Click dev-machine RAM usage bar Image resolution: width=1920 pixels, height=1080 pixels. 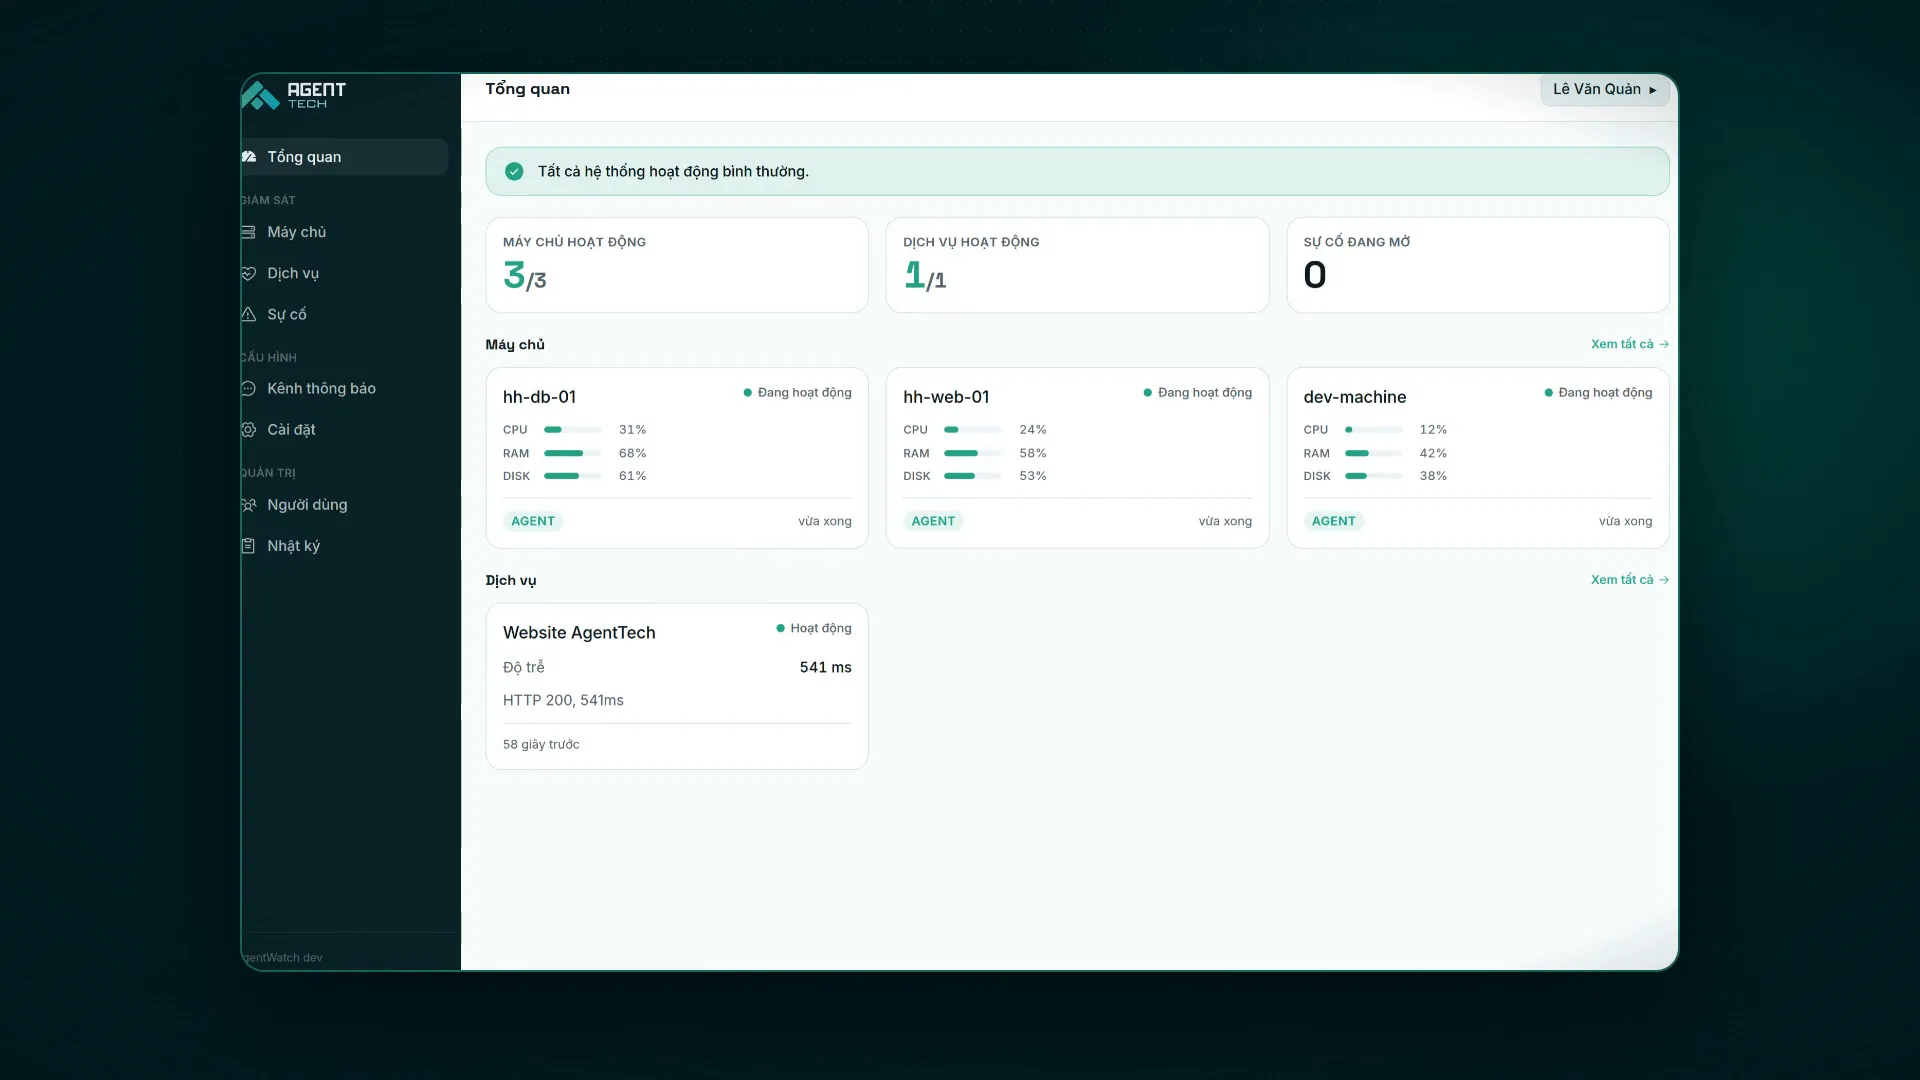[1374, 453]
